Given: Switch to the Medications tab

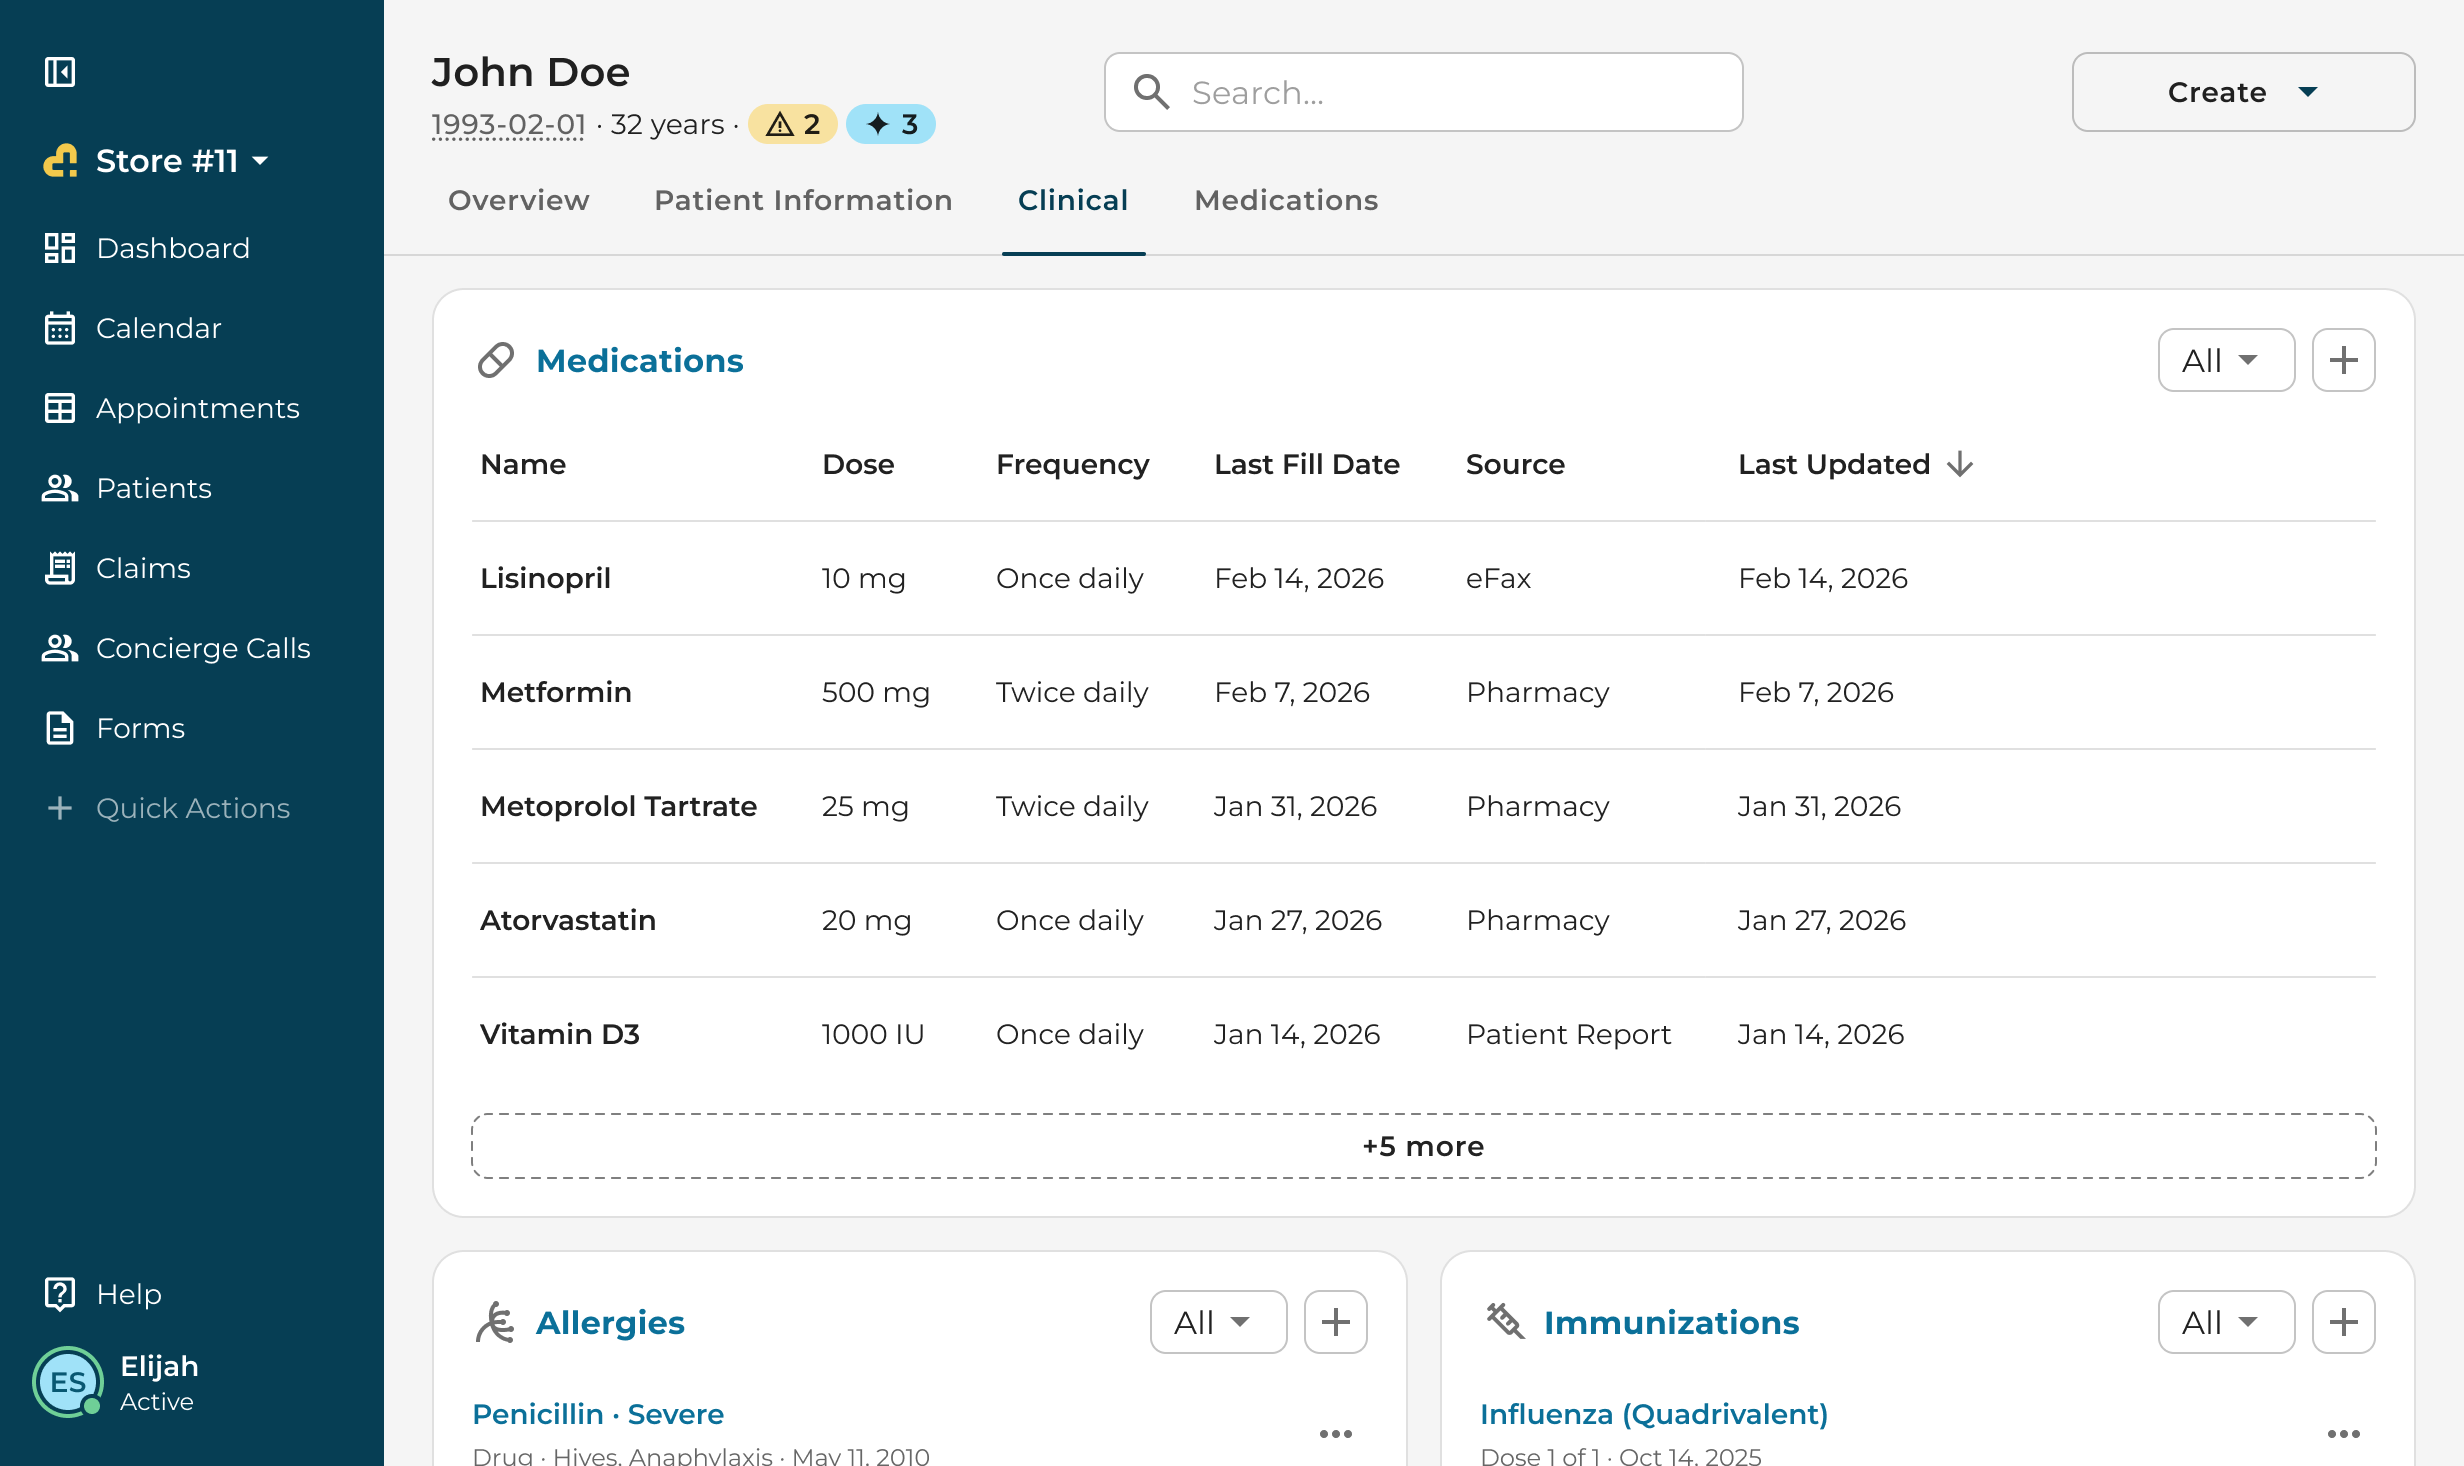Looking at the screenshot, I should click(x=1286, y=200).
